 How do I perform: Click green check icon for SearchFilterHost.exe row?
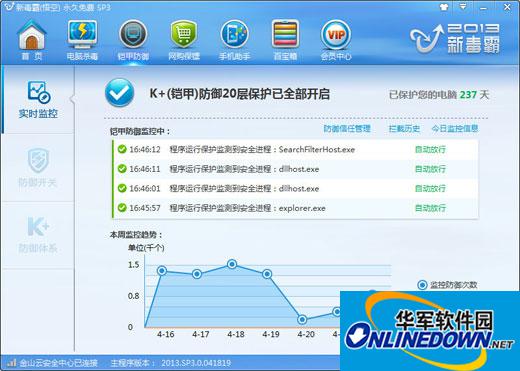(x=122, y=149)
